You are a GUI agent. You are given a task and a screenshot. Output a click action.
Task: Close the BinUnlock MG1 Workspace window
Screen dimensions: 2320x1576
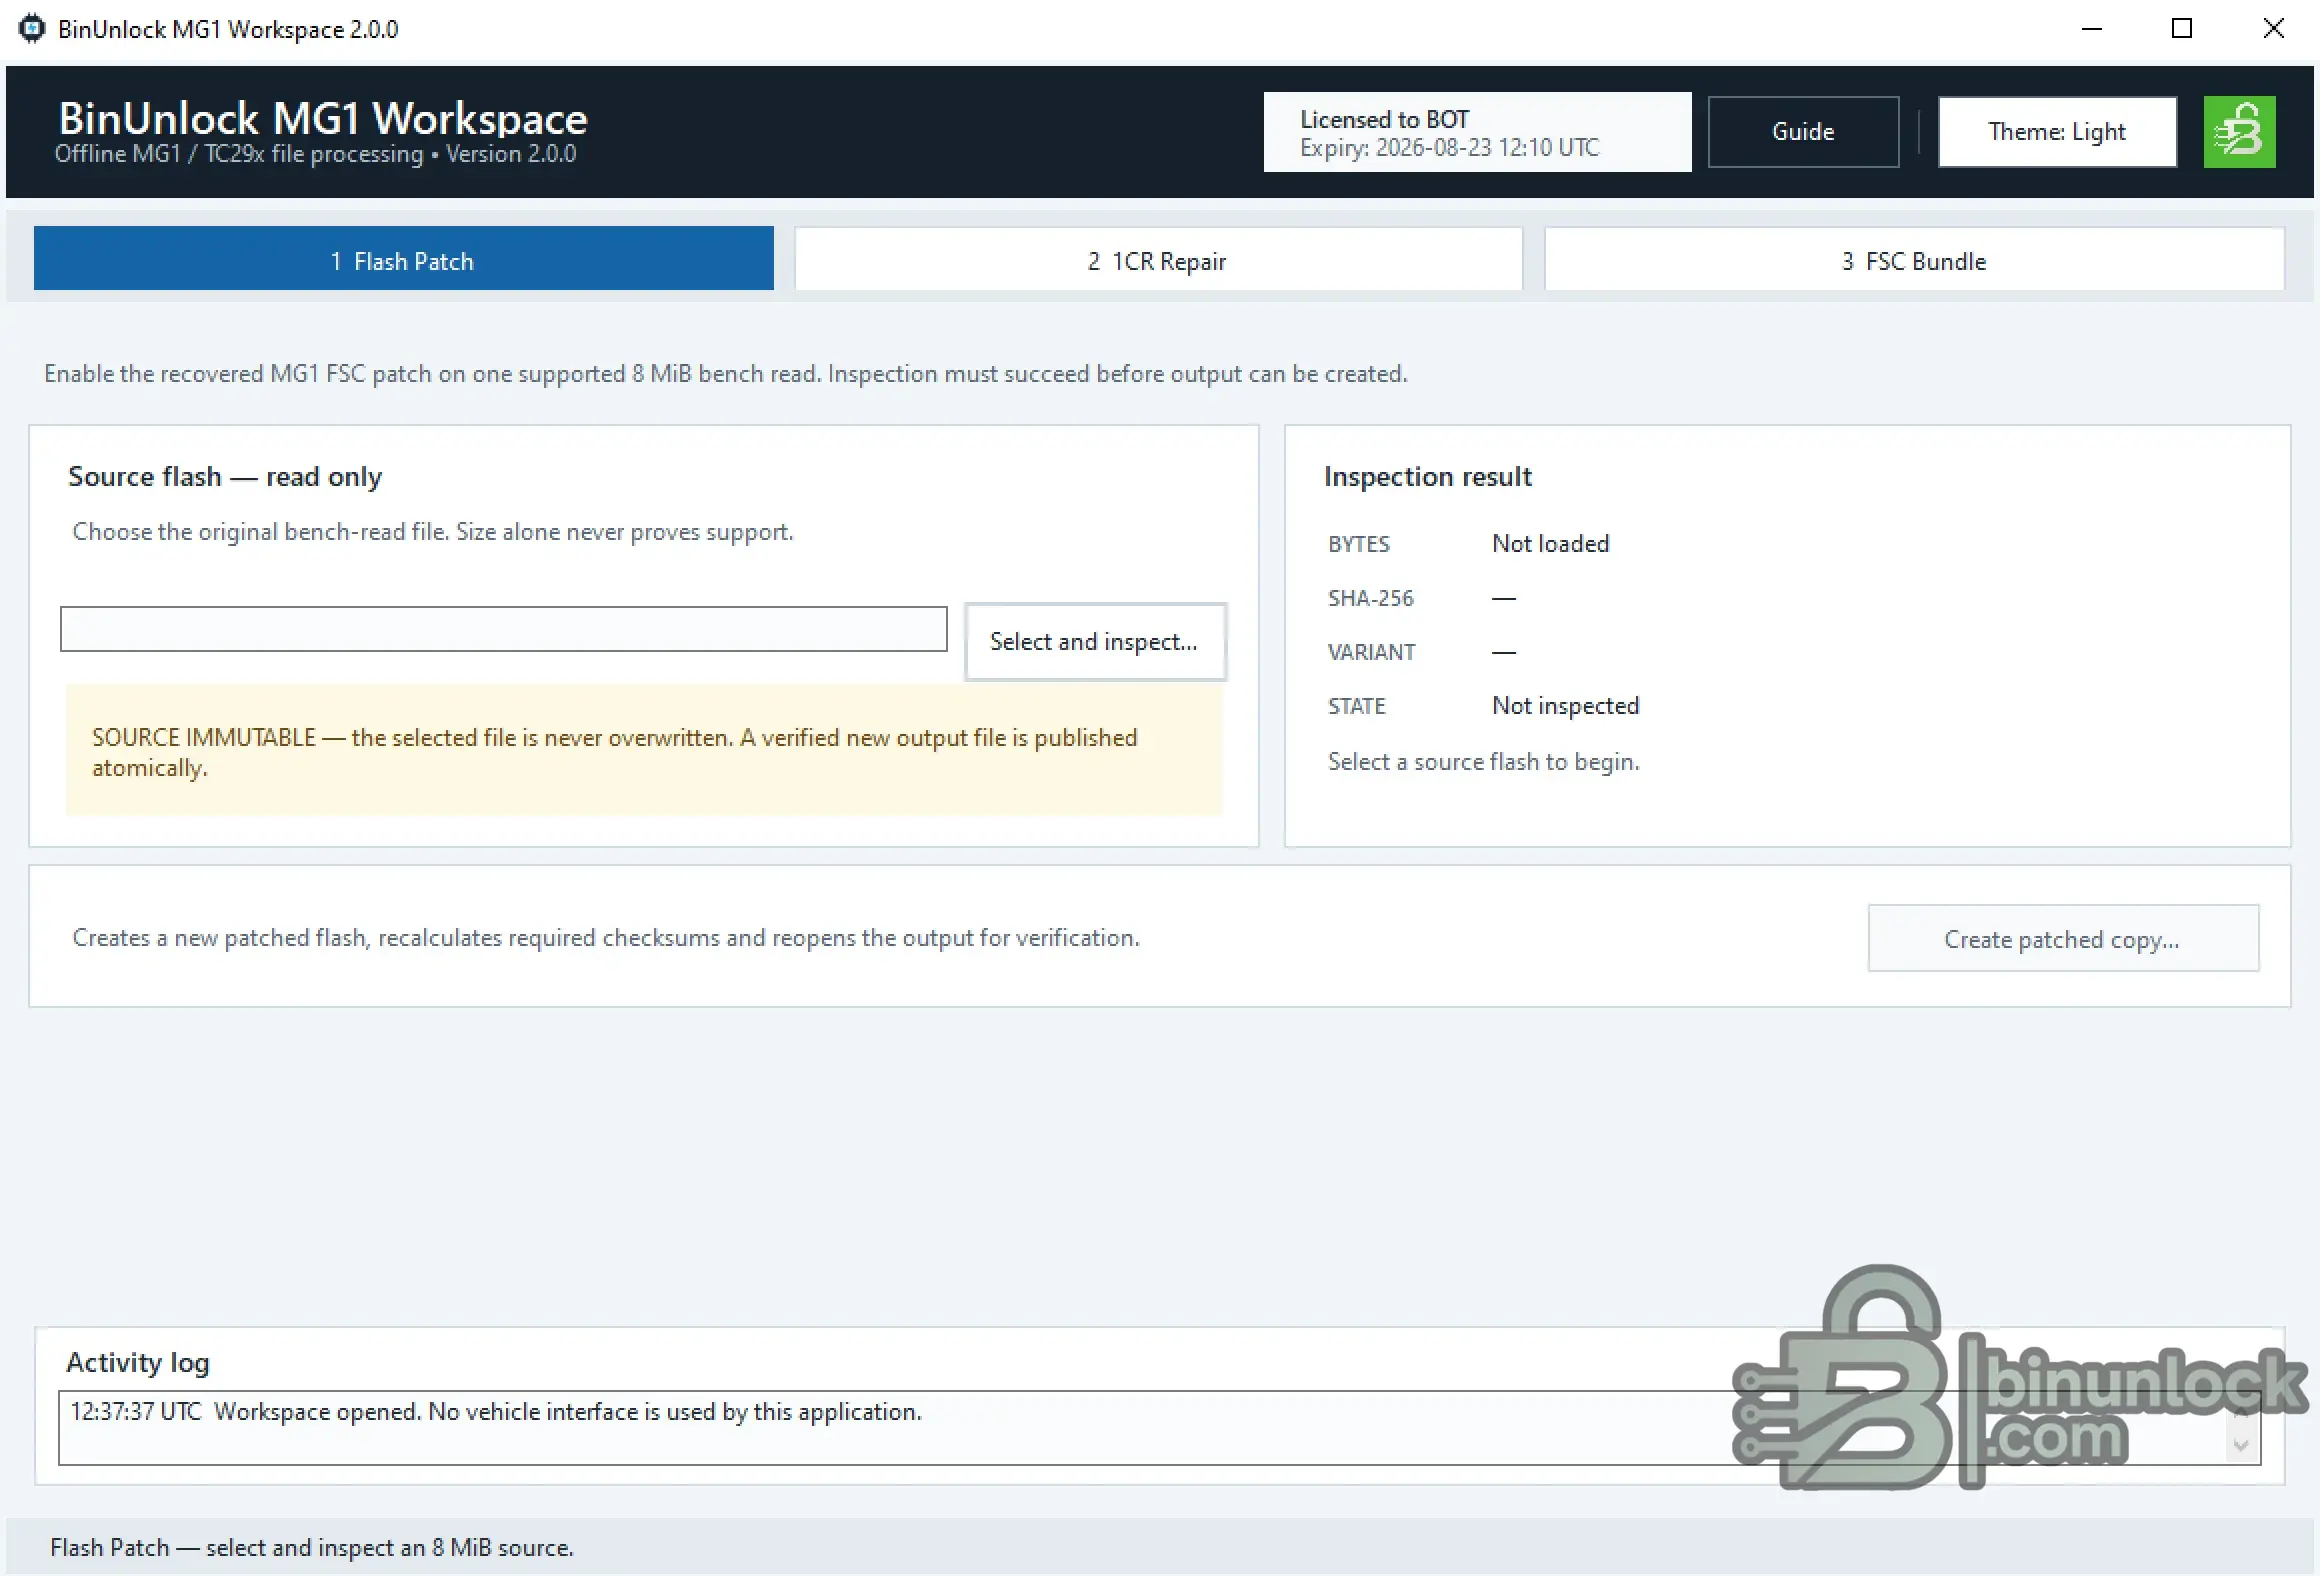pyautogui.click(x=2273, y=29)
